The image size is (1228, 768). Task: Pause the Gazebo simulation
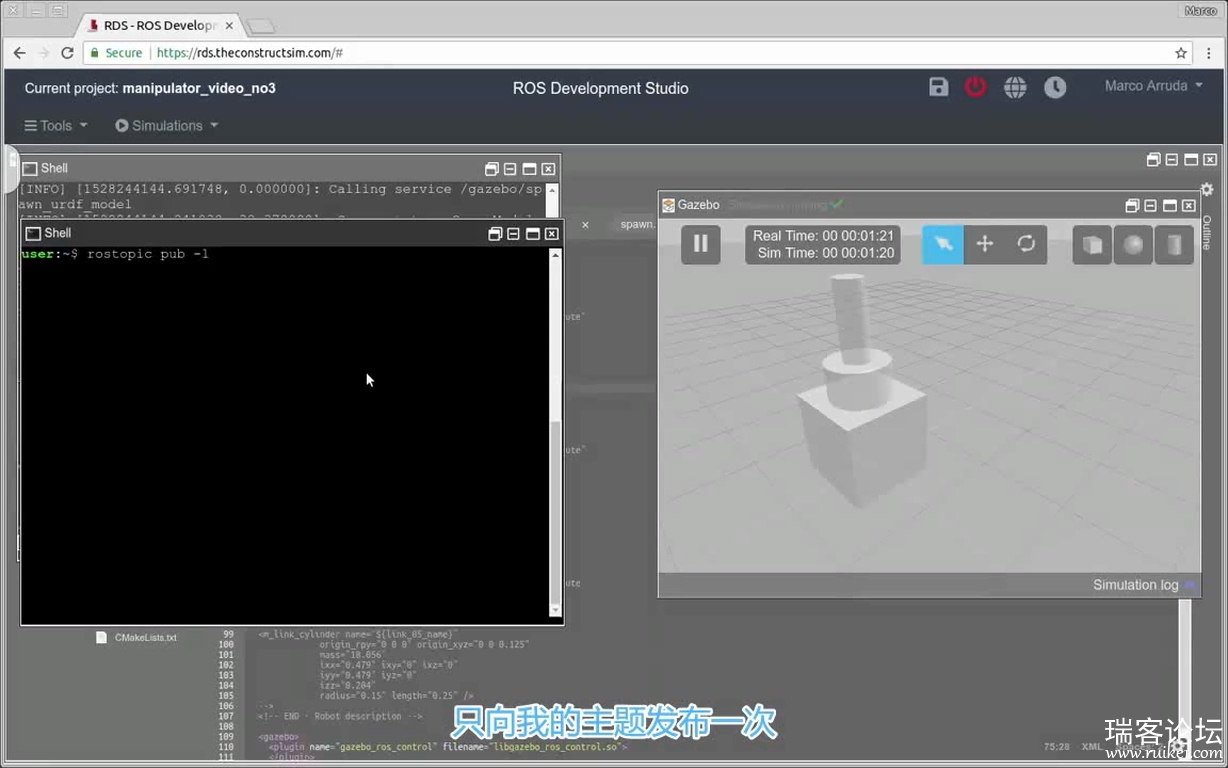[701, 244]
